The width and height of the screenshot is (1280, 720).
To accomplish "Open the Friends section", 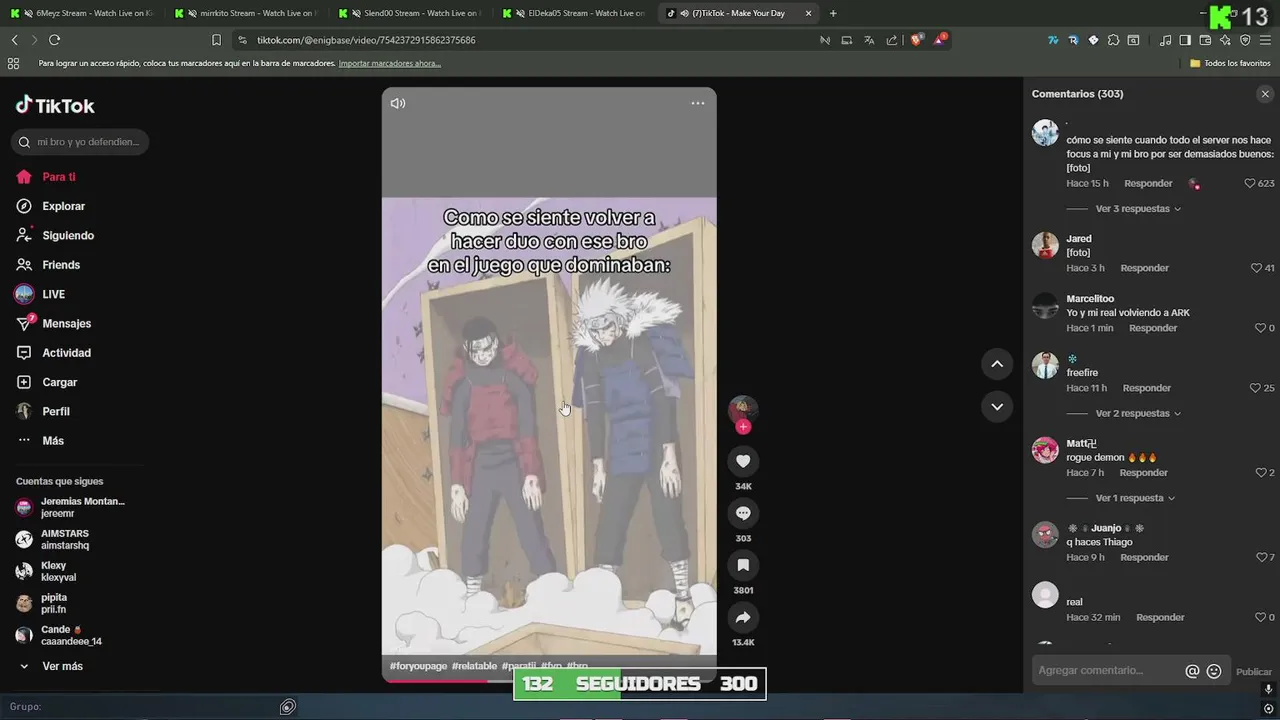I will (x=48, y=265).
